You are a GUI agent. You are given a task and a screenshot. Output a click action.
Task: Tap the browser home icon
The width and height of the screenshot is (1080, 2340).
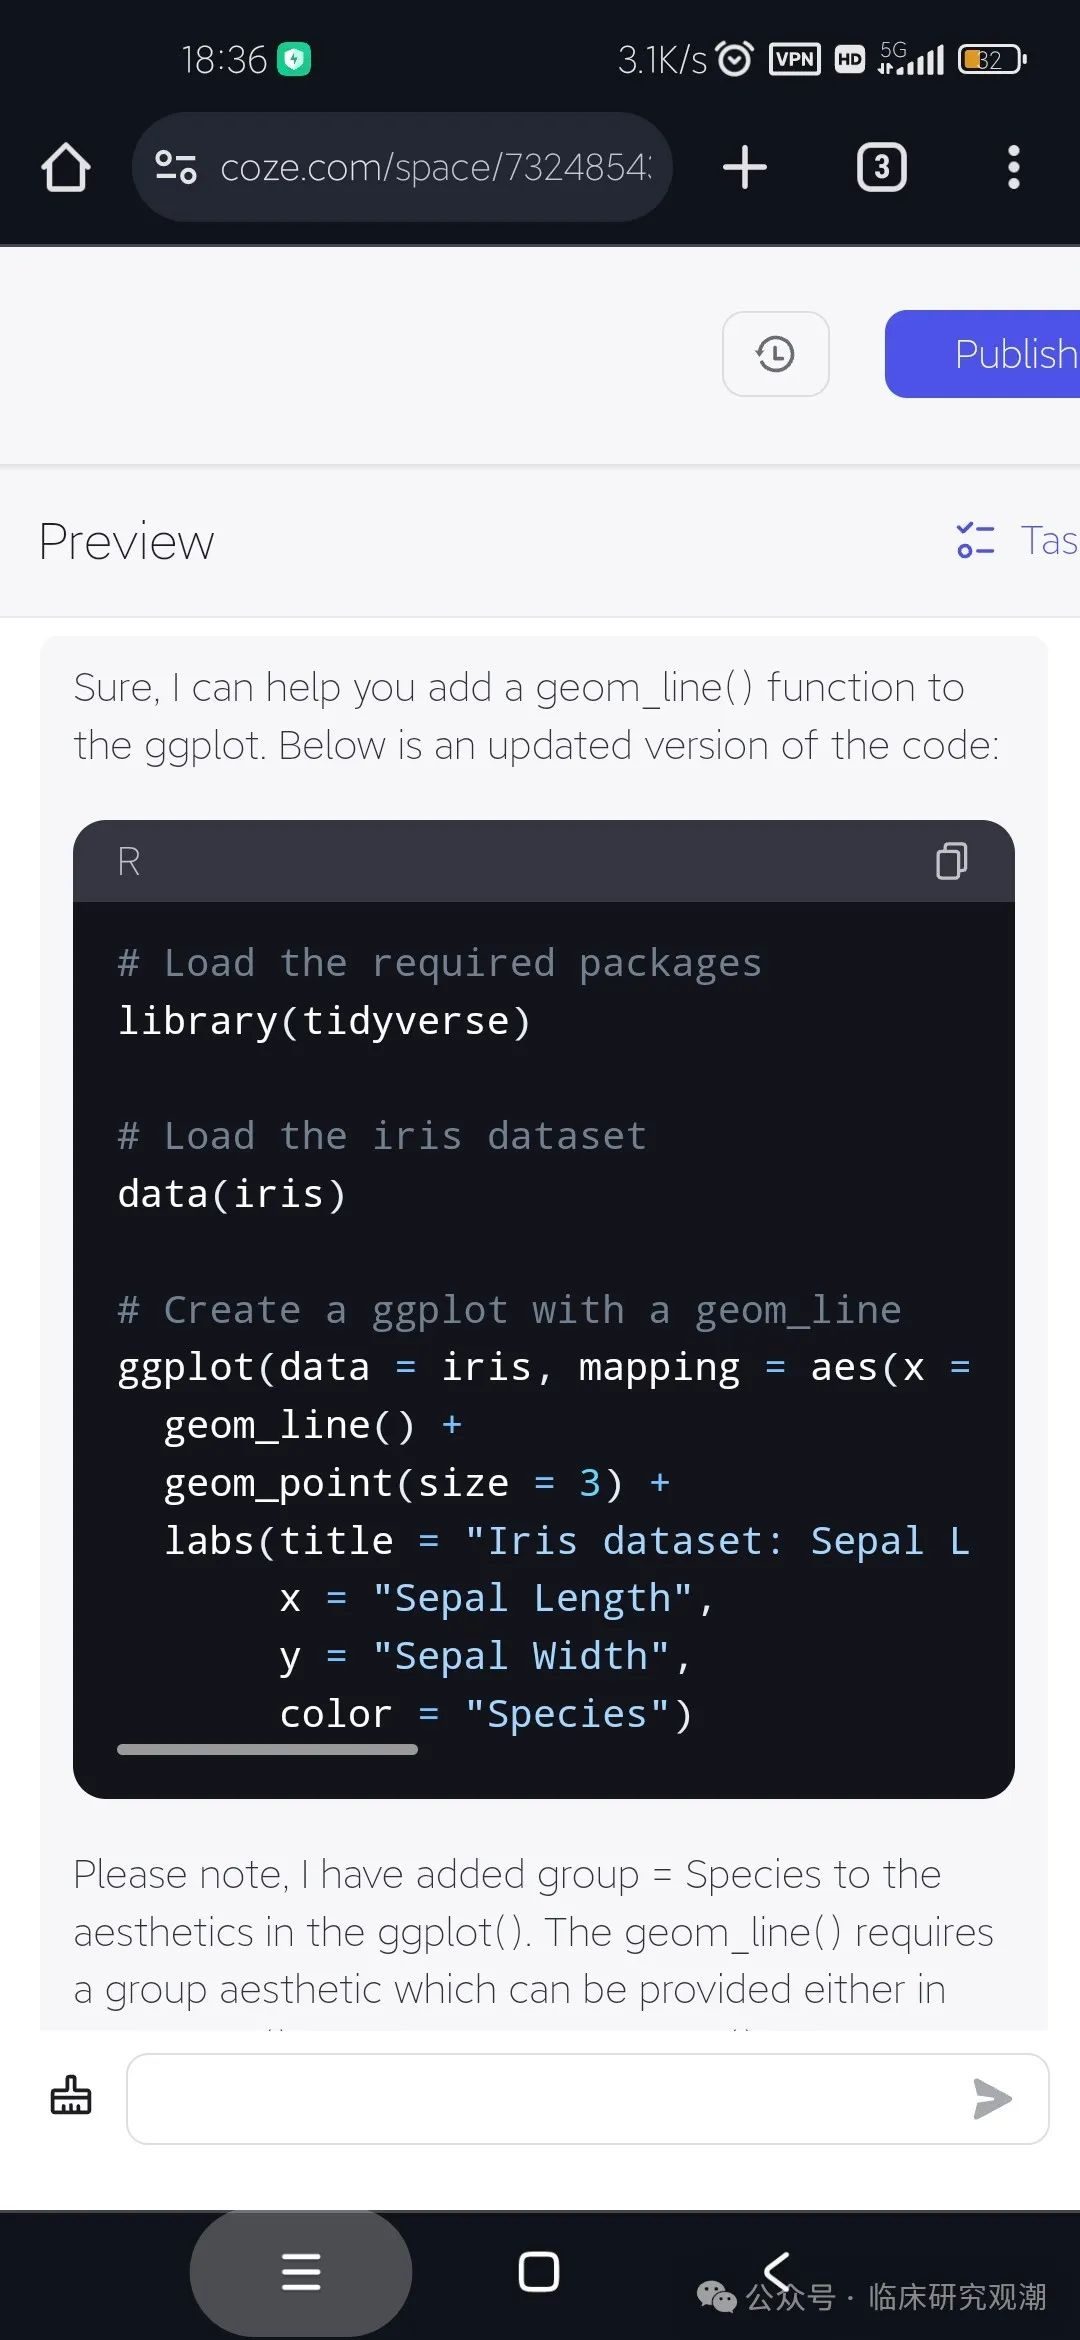(66, 167)
